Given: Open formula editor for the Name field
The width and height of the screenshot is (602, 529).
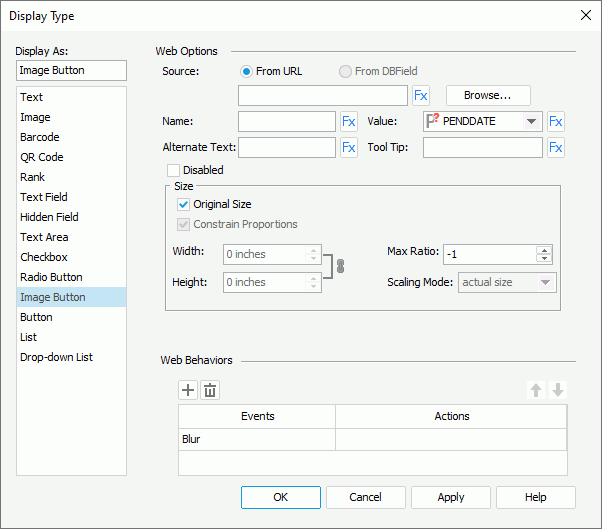Looking at the screenshot, I should (349, 122).
